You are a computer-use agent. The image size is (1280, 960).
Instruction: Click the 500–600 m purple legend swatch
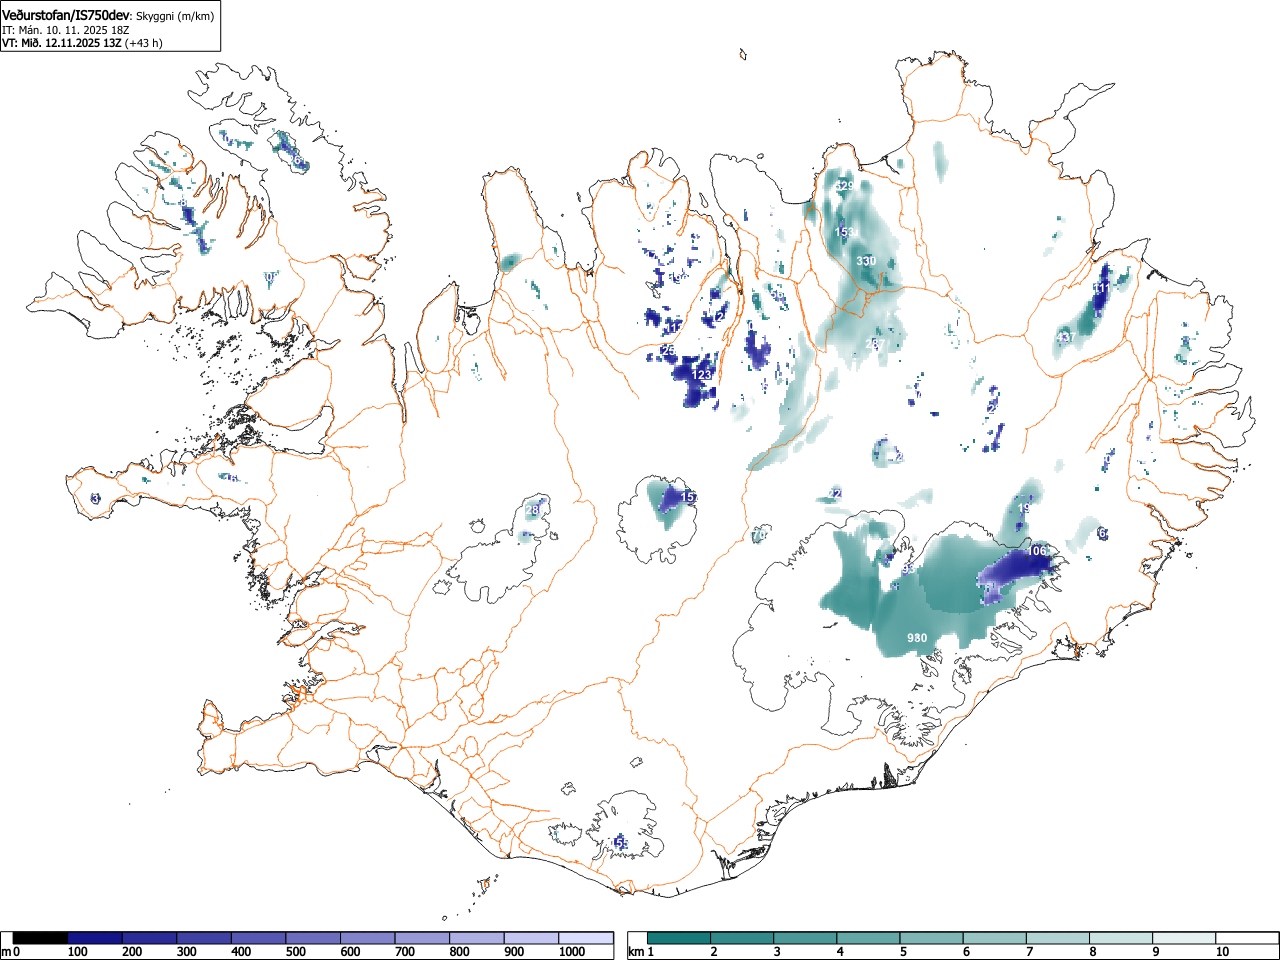tap(313, 938)
